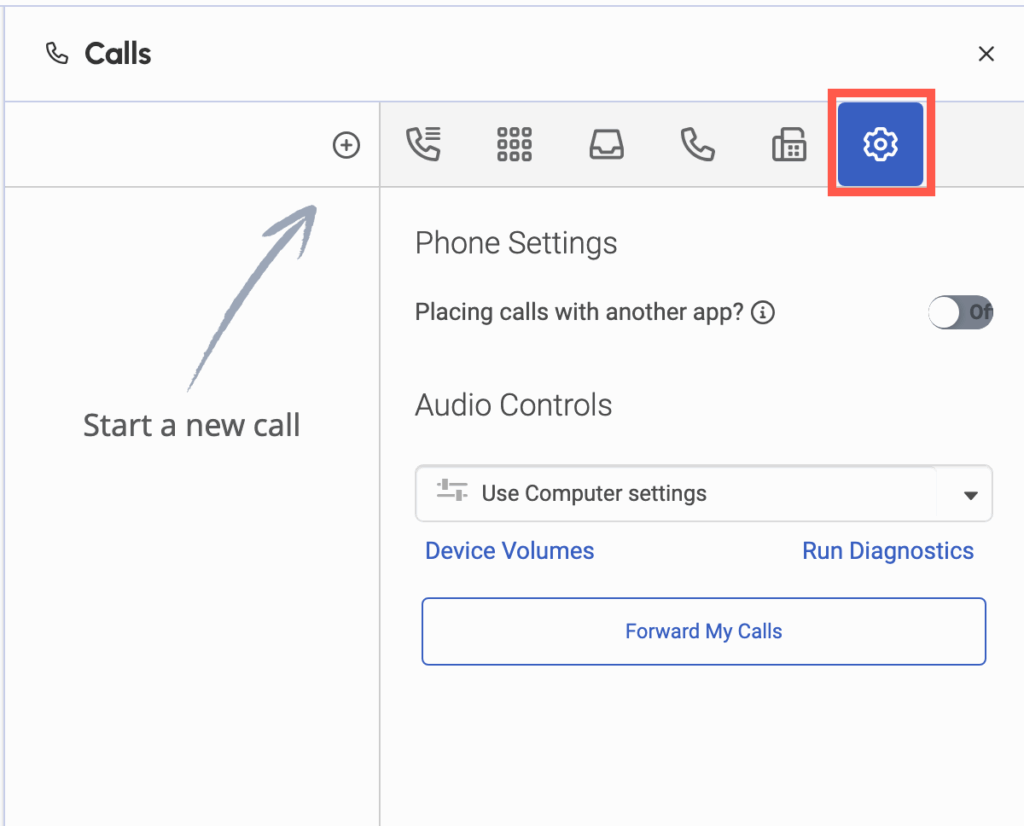Image resolution: width=1024 pixels, height=826 pixels.
Task: Start a new call with the plus icon
Action: [346, 144]
